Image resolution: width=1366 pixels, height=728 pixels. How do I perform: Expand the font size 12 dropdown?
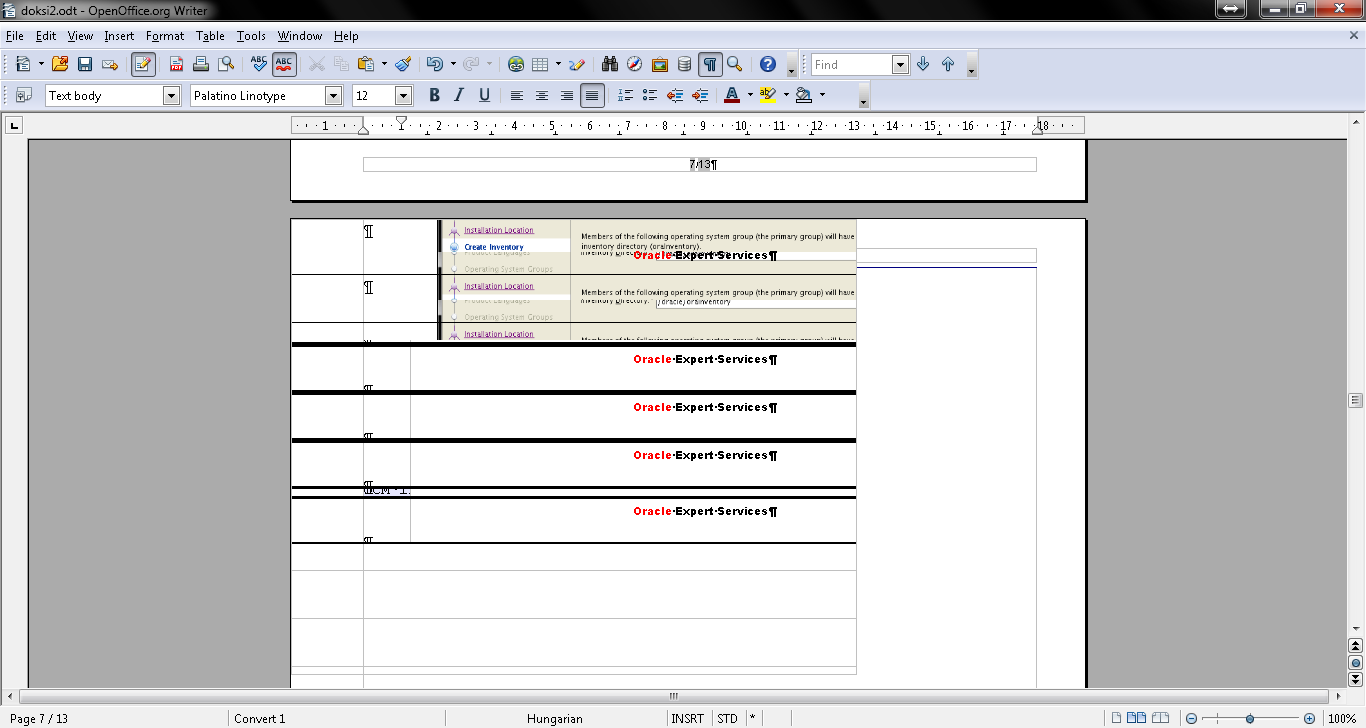click(x=403, y=95)
